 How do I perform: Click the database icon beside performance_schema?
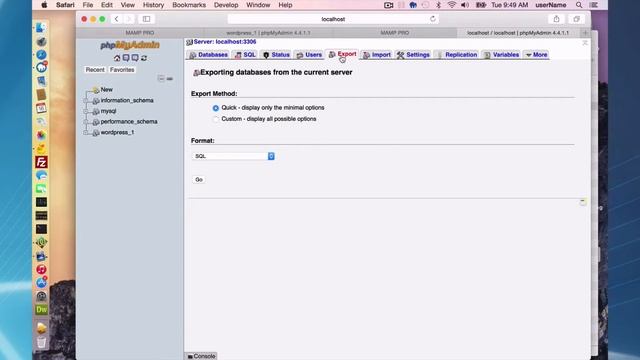point(96,122)
